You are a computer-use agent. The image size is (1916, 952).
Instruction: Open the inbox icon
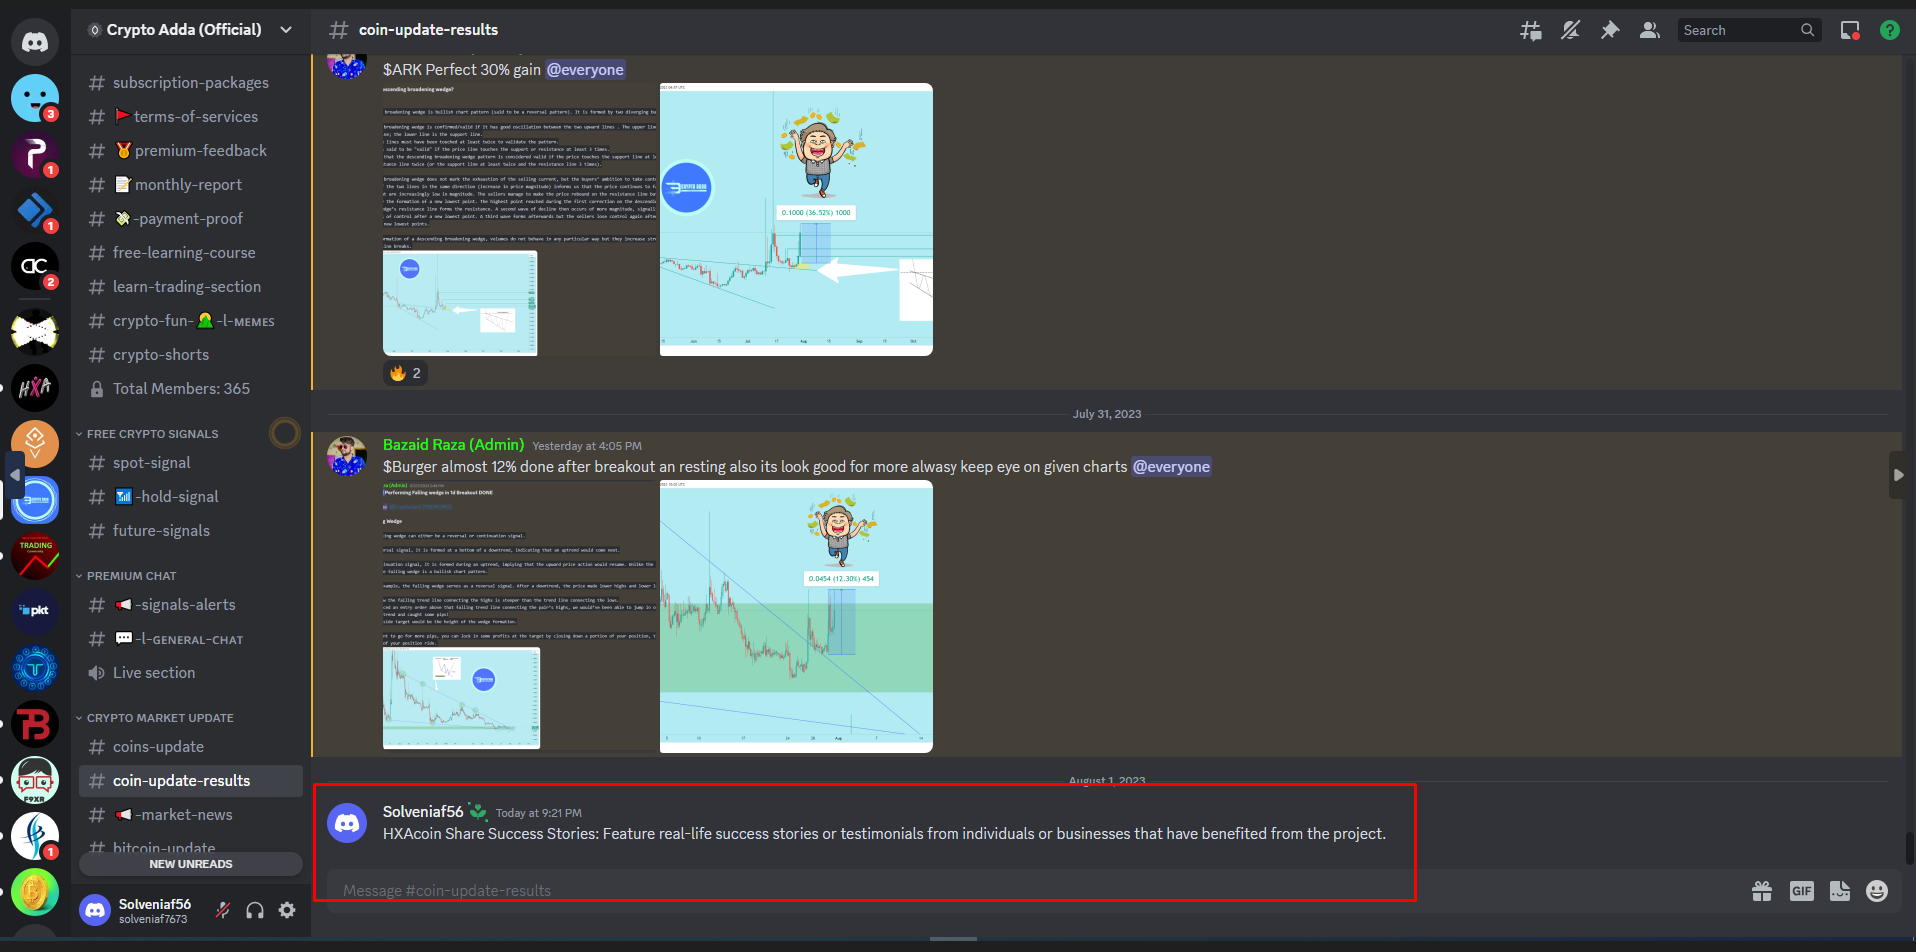point(1850,30)
